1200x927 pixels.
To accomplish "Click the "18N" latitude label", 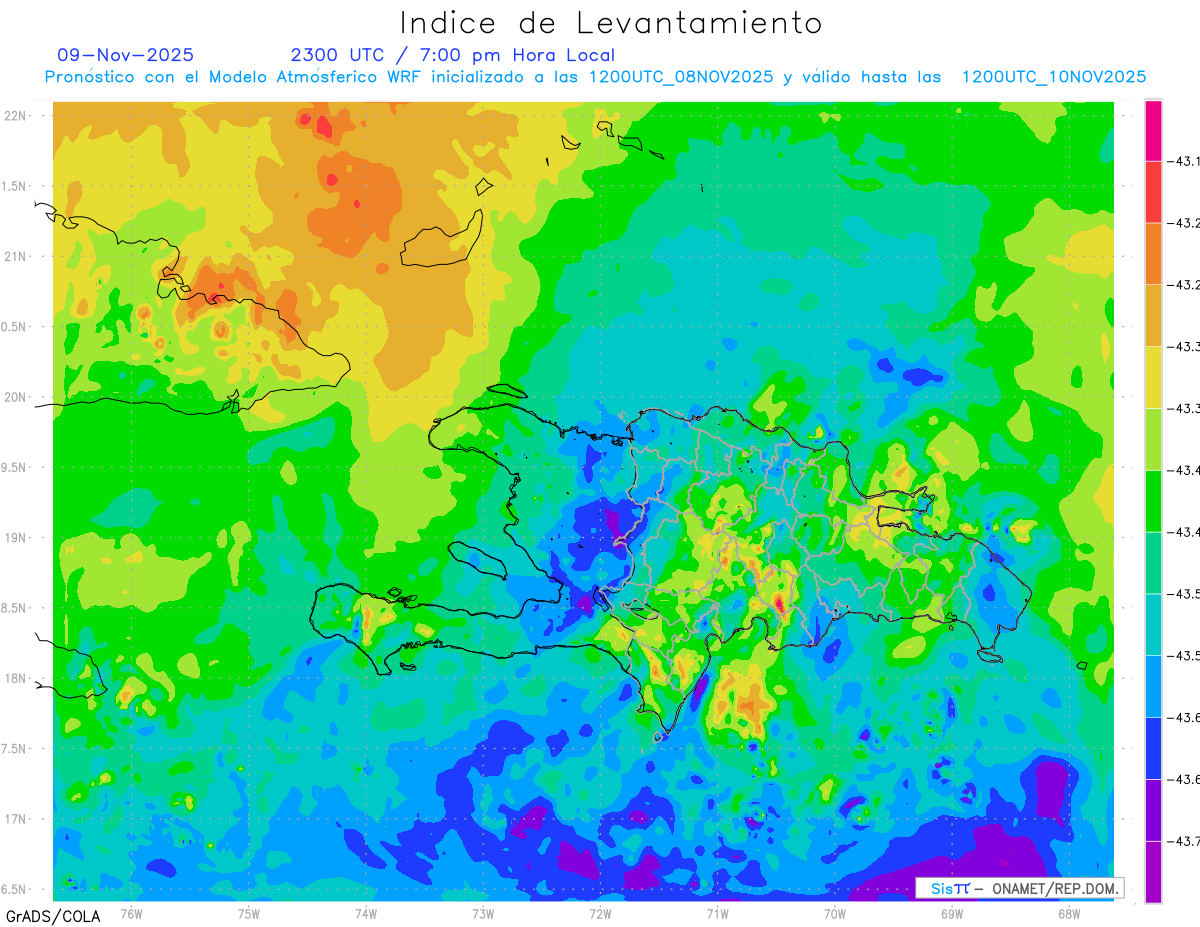I will [15, 678].
